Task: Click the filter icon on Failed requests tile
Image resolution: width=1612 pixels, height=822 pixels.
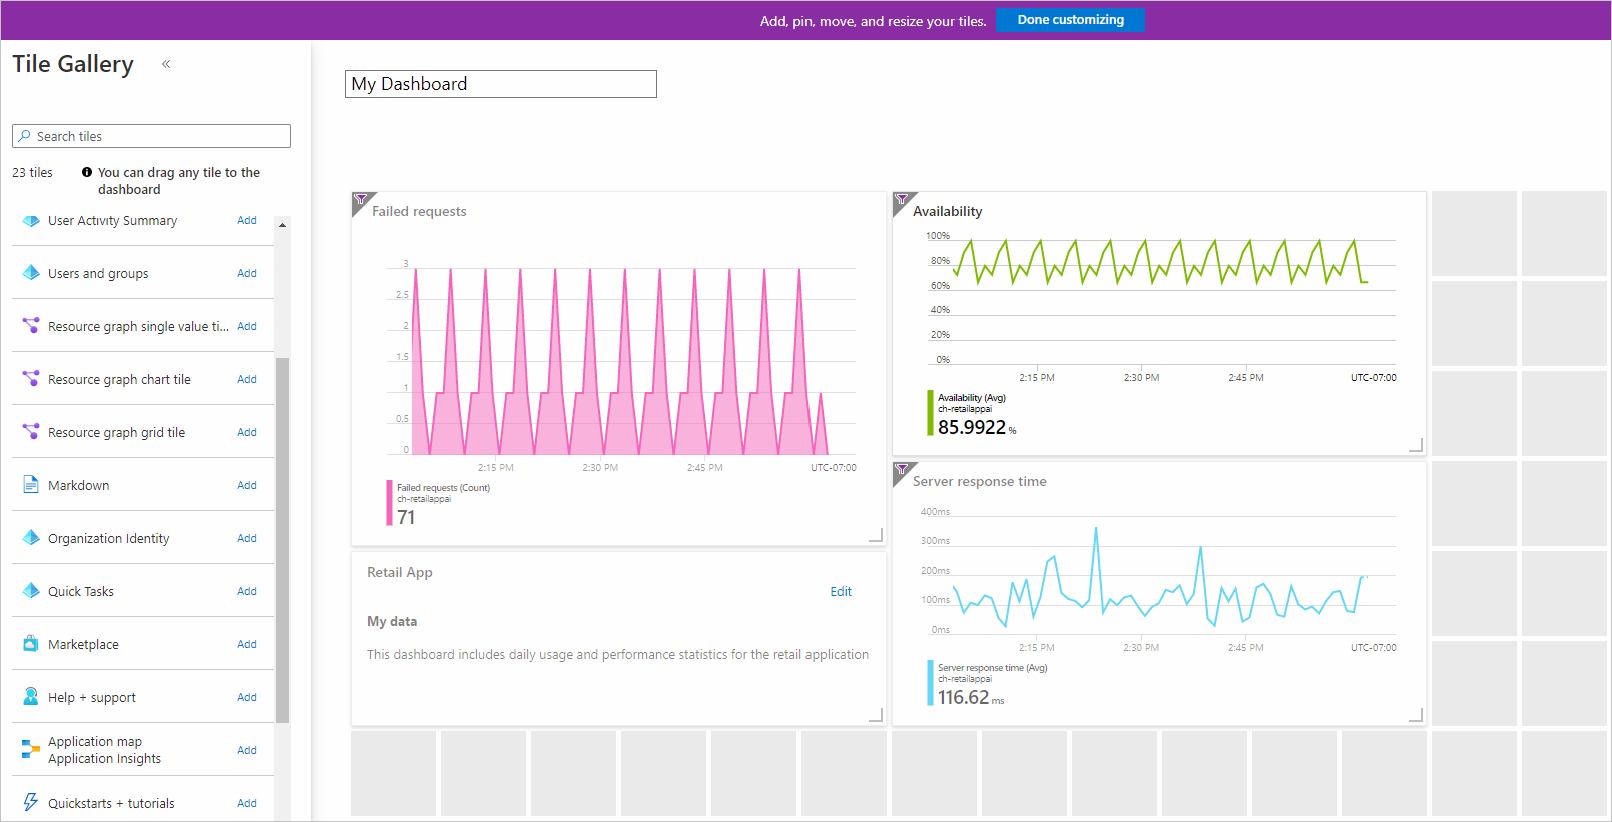Action: (x=361, y=200)
